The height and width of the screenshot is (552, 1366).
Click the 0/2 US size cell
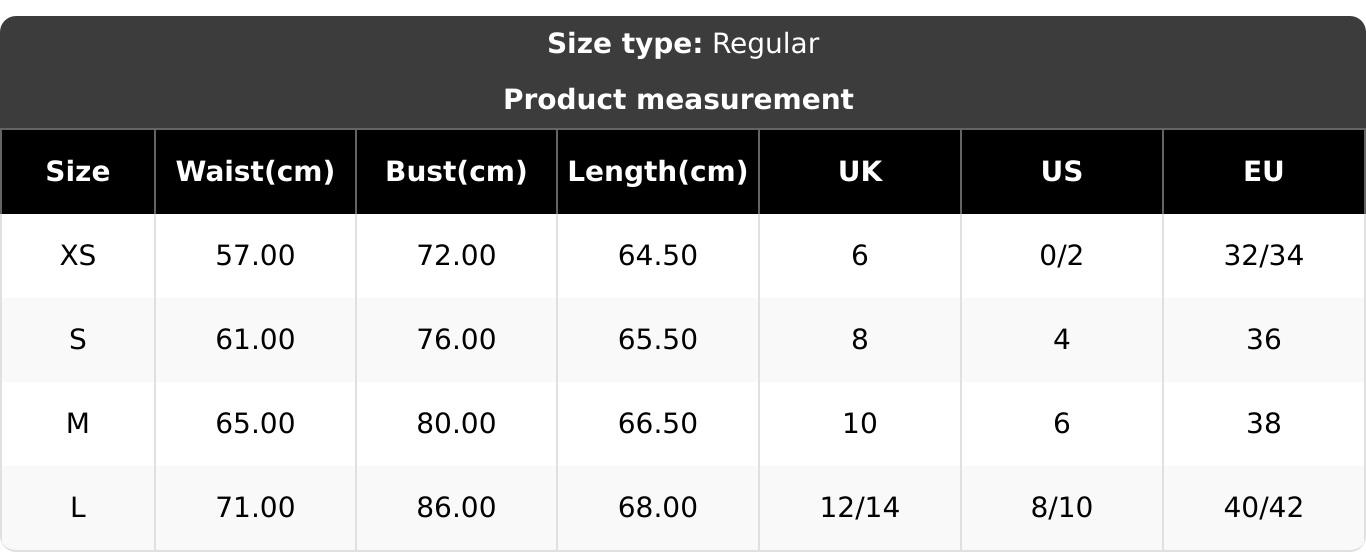coord(1062,256)
